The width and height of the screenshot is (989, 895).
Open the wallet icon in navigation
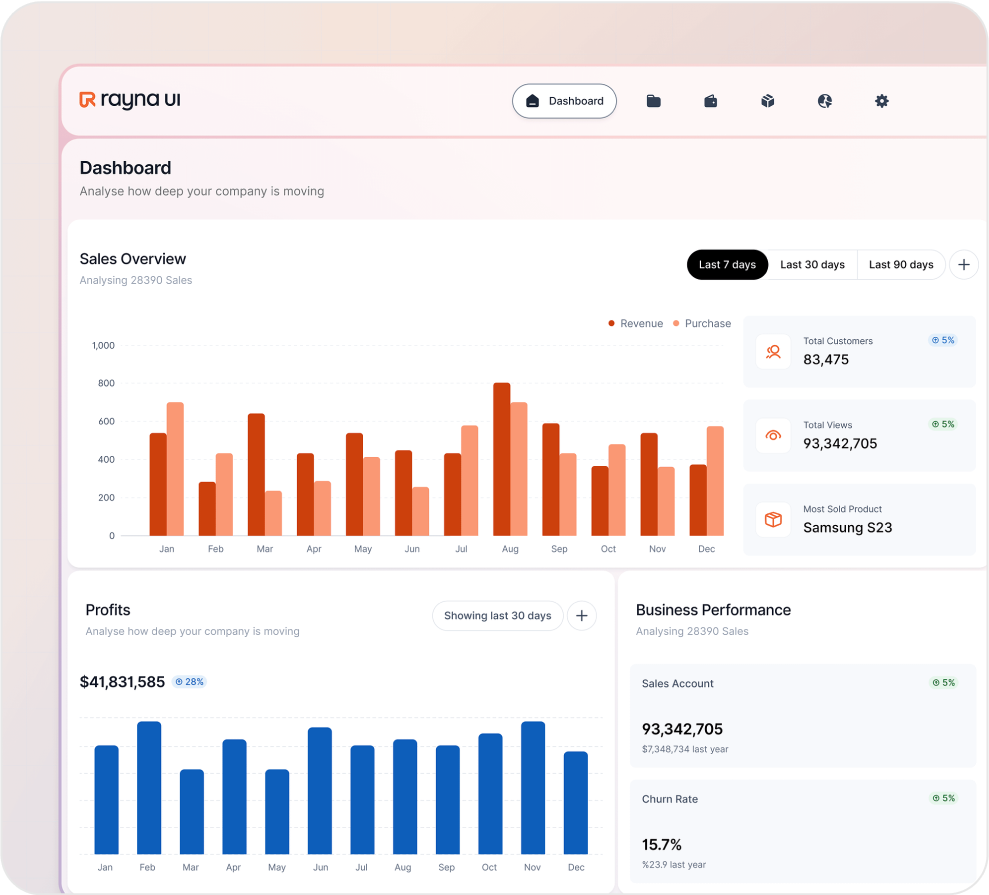pos(711,101)
